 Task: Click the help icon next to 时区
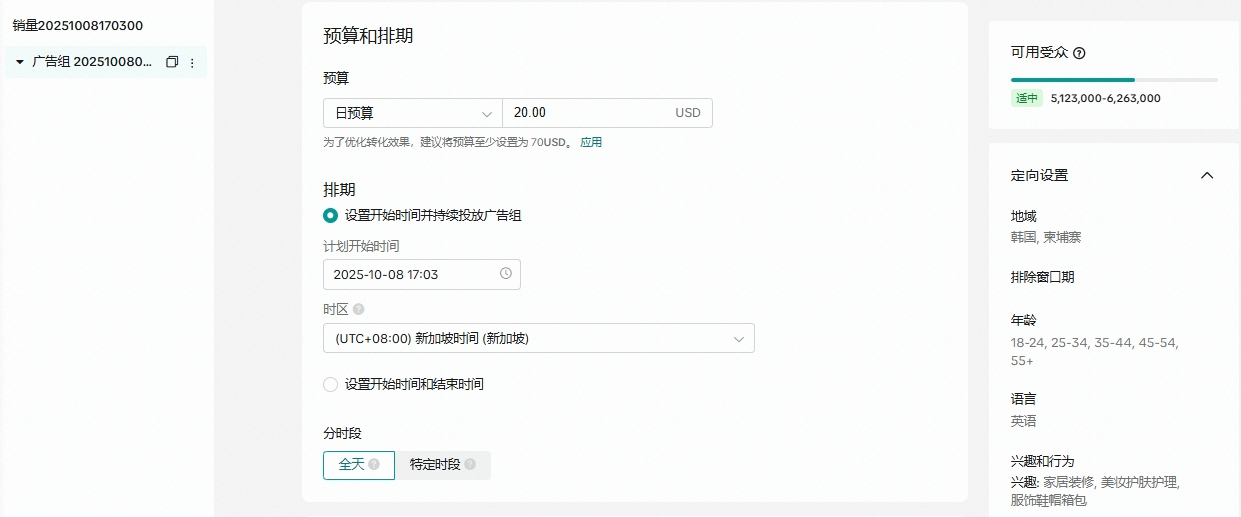pyautogui.click(x=359, y=310)
